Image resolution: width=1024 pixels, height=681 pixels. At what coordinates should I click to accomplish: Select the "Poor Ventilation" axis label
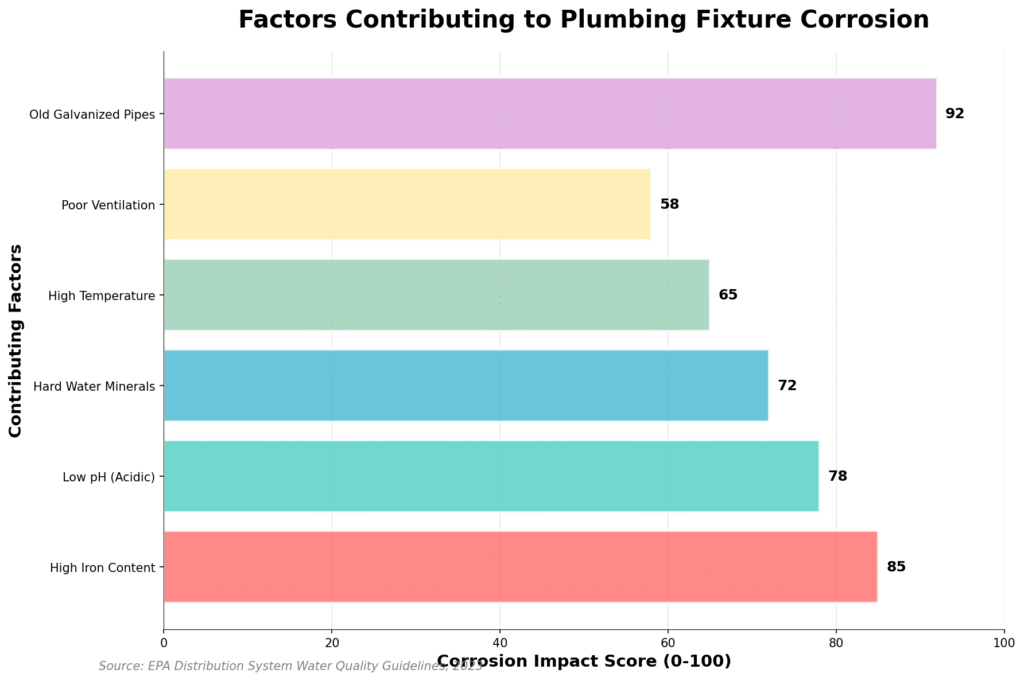coord(108,205)
